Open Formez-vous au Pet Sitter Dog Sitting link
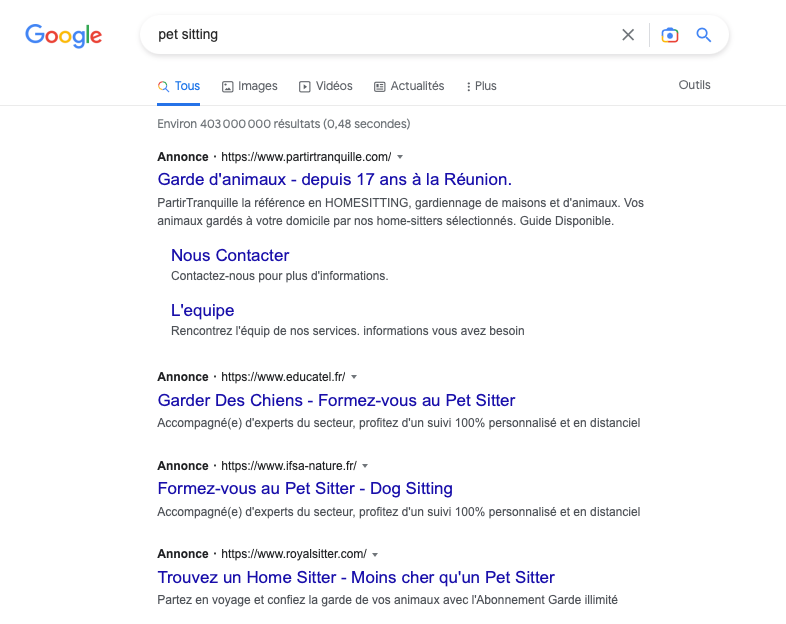Screen dimensions: 786x624 click(305, 489)
